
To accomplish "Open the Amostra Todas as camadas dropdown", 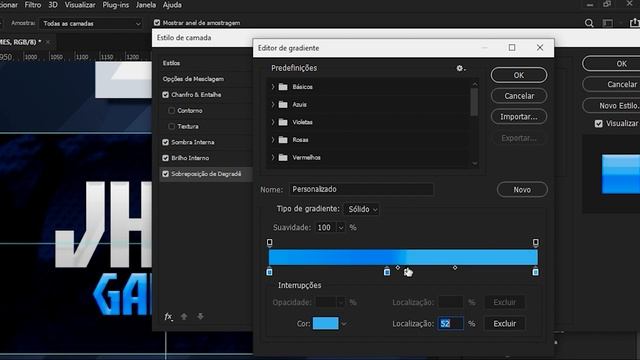I will point(91,24).
